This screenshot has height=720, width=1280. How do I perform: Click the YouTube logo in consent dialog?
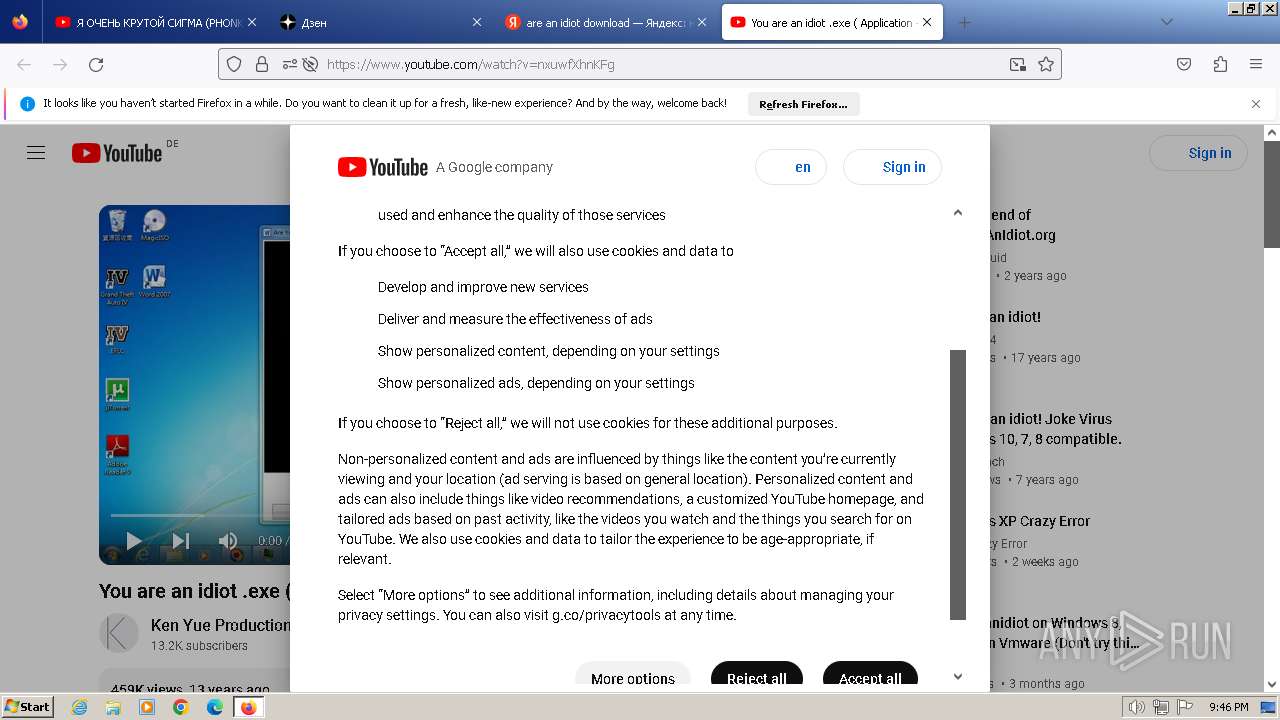click(x=382, y=167)
